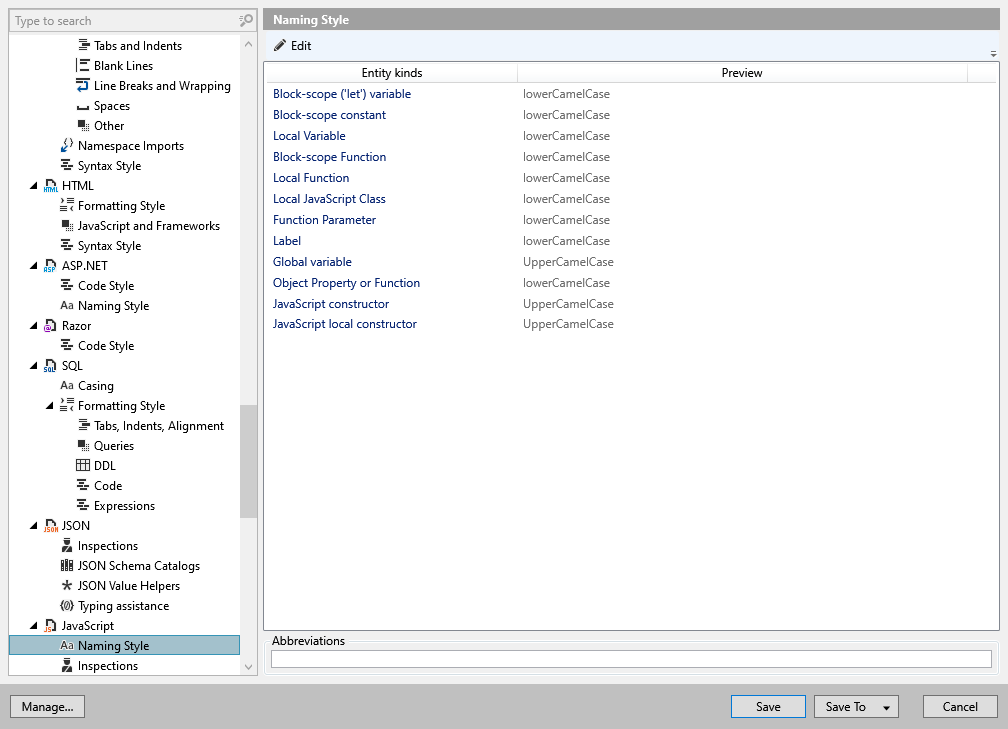Click the pencil Edit icon
Viewport: 1008px width, 729px height.
tap(280, 46)
